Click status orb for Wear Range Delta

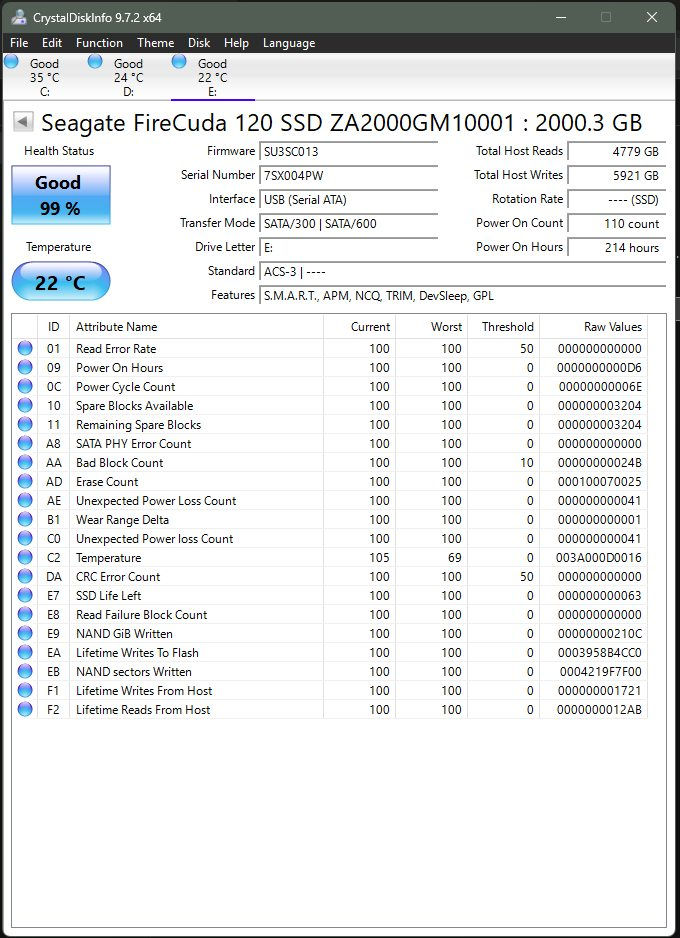click(25, 519)
